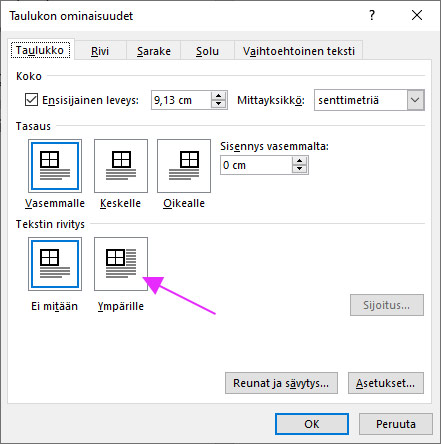Select Ei mitään text wrapping icon
The height and width of the screenshot is (444, 441).
tap(55, 264)
